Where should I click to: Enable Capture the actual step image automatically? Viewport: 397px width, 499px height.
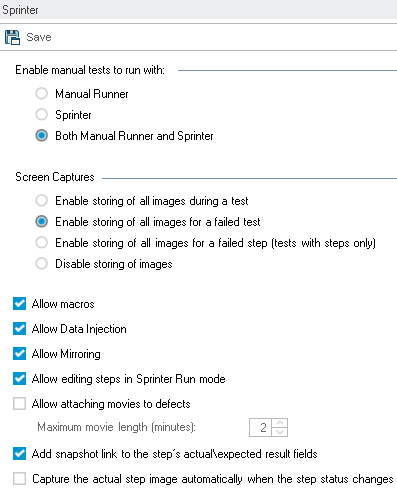[x=19, y=479]
